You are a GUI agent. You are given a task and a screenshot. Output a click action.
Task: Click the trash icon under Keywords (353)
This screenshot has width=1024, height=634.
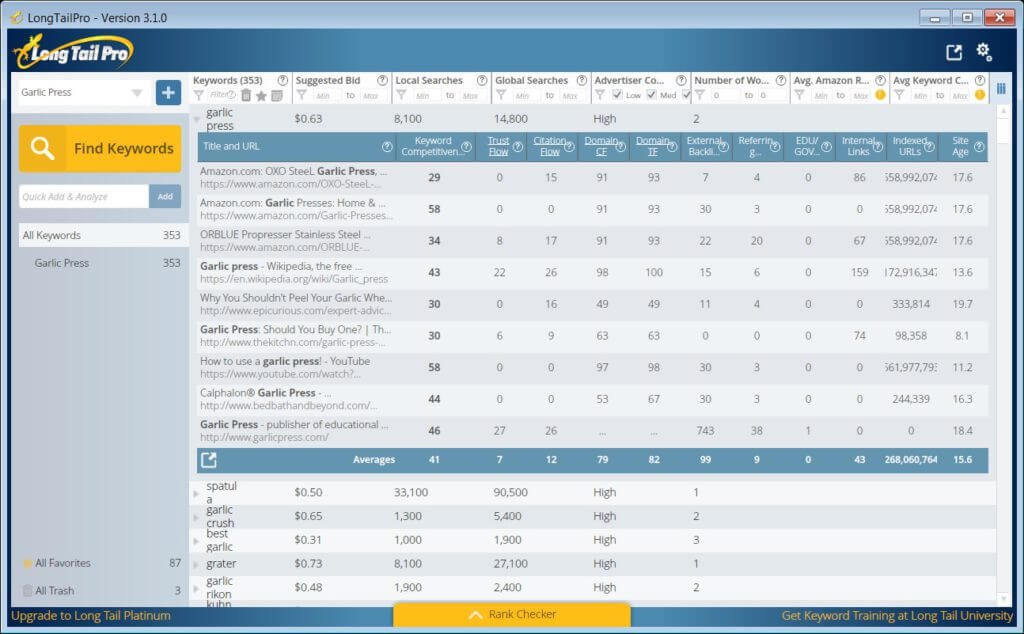coord(246,95)
